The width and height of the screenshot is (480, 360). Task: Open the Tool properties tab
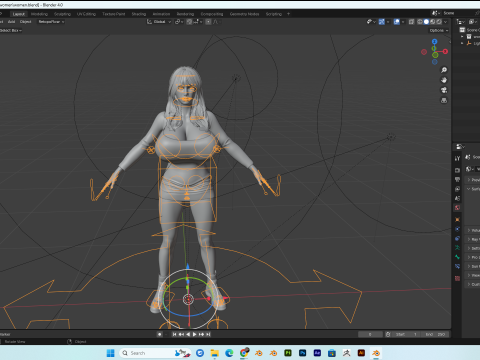[x=457, y=158]
